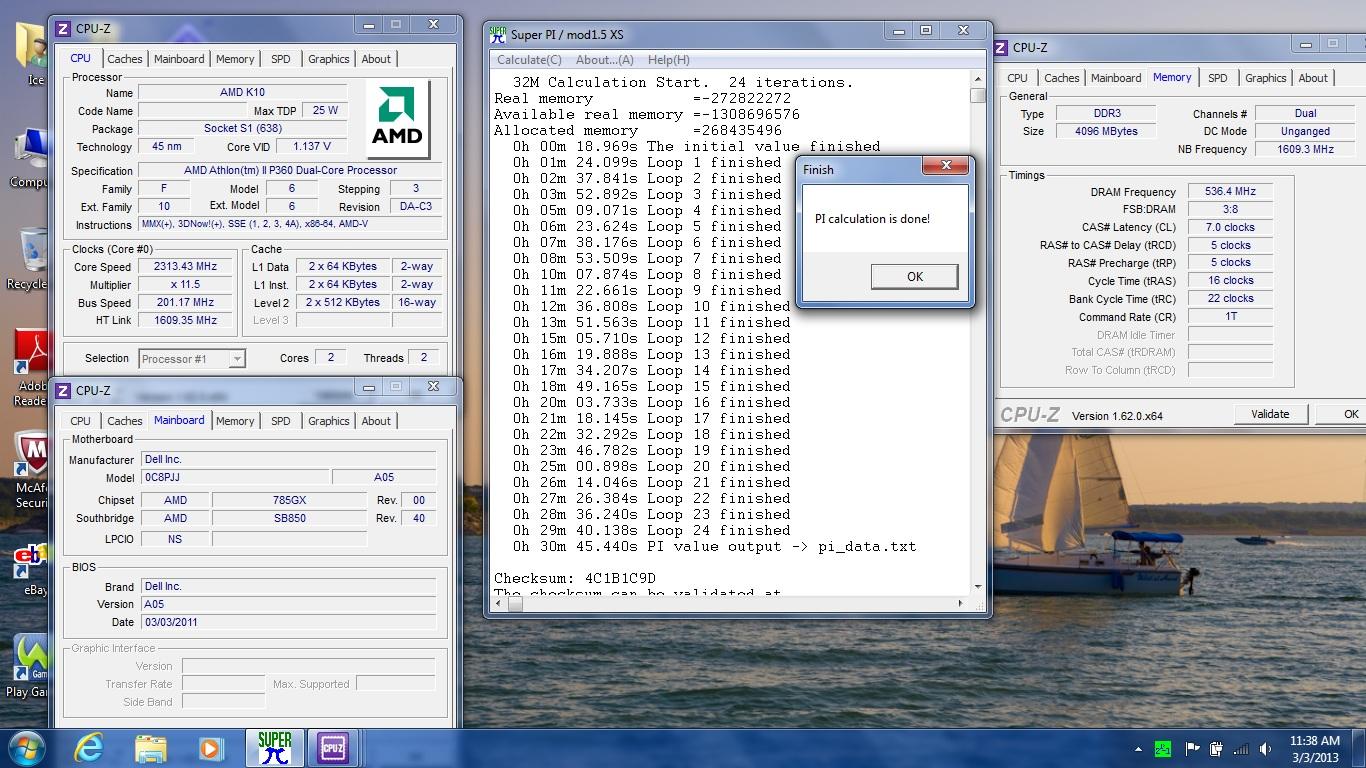The image size is (1366, 768).
Task: Click the Z icon of the CPU-Z processor window
Action: [63, 28]
